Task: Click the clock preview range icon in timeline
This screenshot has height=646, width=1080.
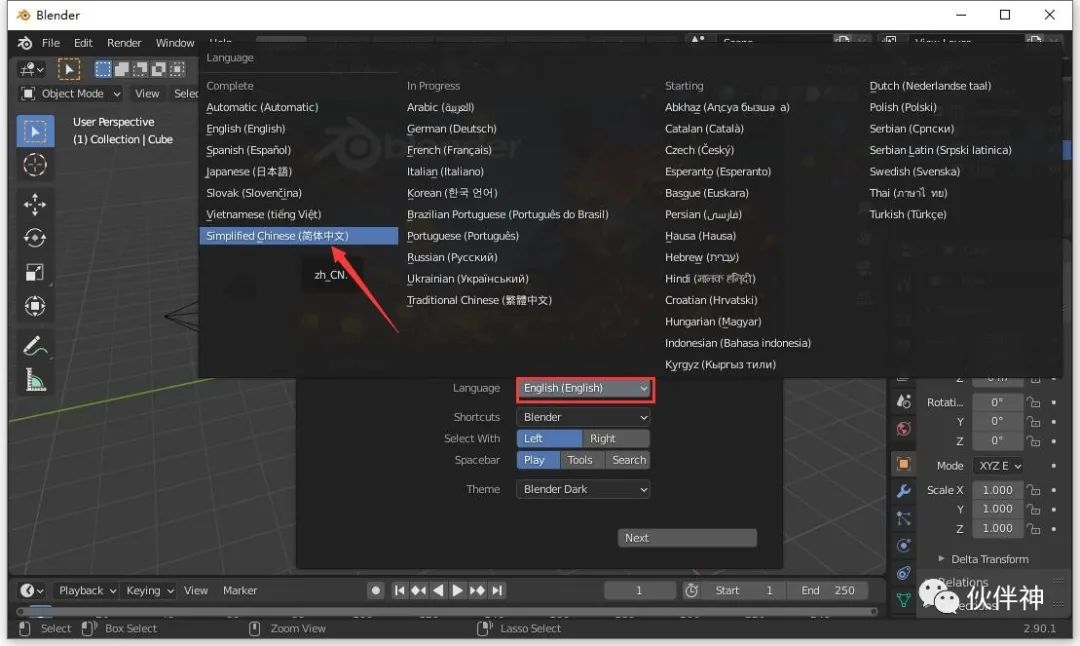Action: click(692, 590)
